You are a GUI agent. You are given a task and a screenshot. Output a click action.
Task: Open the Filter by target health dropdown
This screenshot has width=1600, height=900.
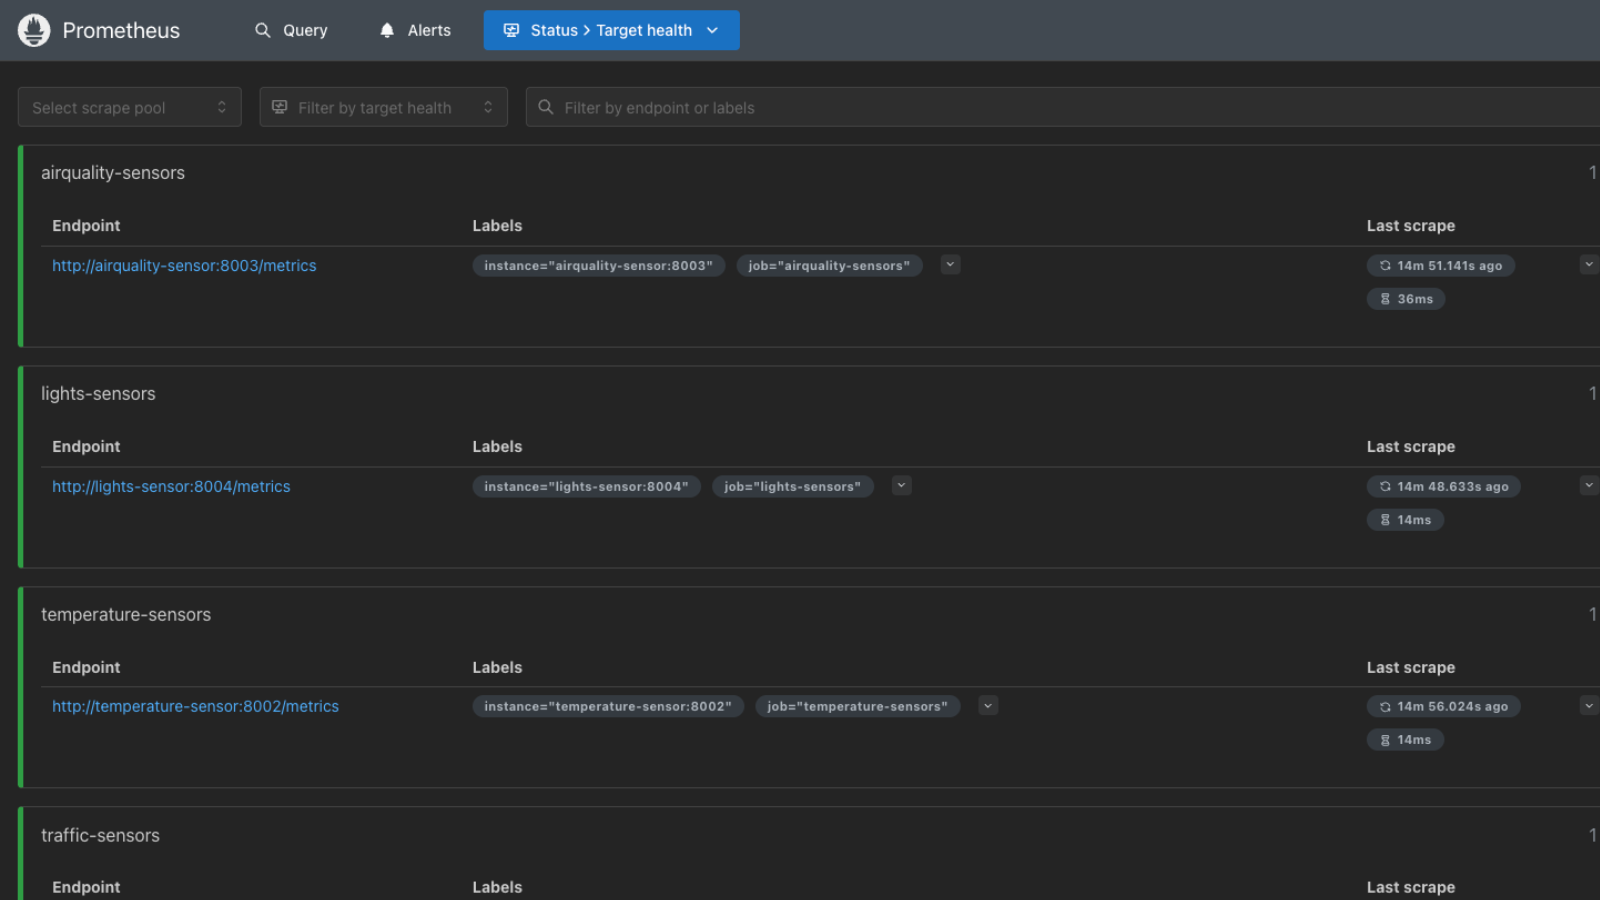click(x=383, y=107)
